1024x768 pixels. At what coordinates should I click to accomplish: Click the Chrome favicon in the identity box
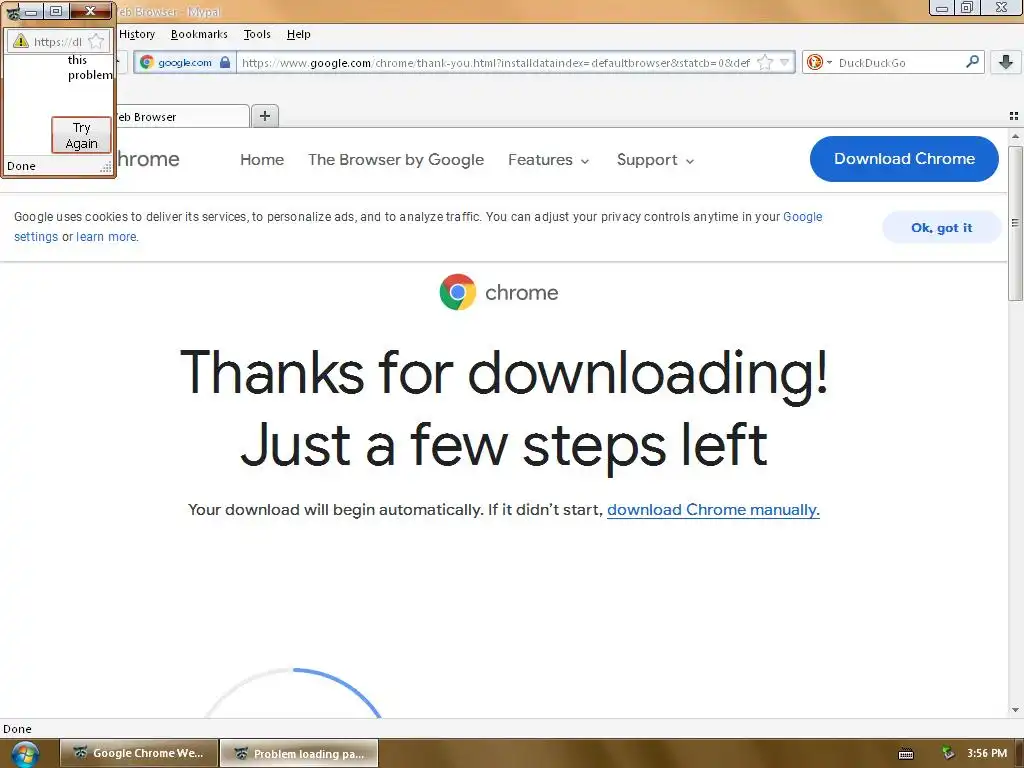pyautogui.click(x=146, y=62)
